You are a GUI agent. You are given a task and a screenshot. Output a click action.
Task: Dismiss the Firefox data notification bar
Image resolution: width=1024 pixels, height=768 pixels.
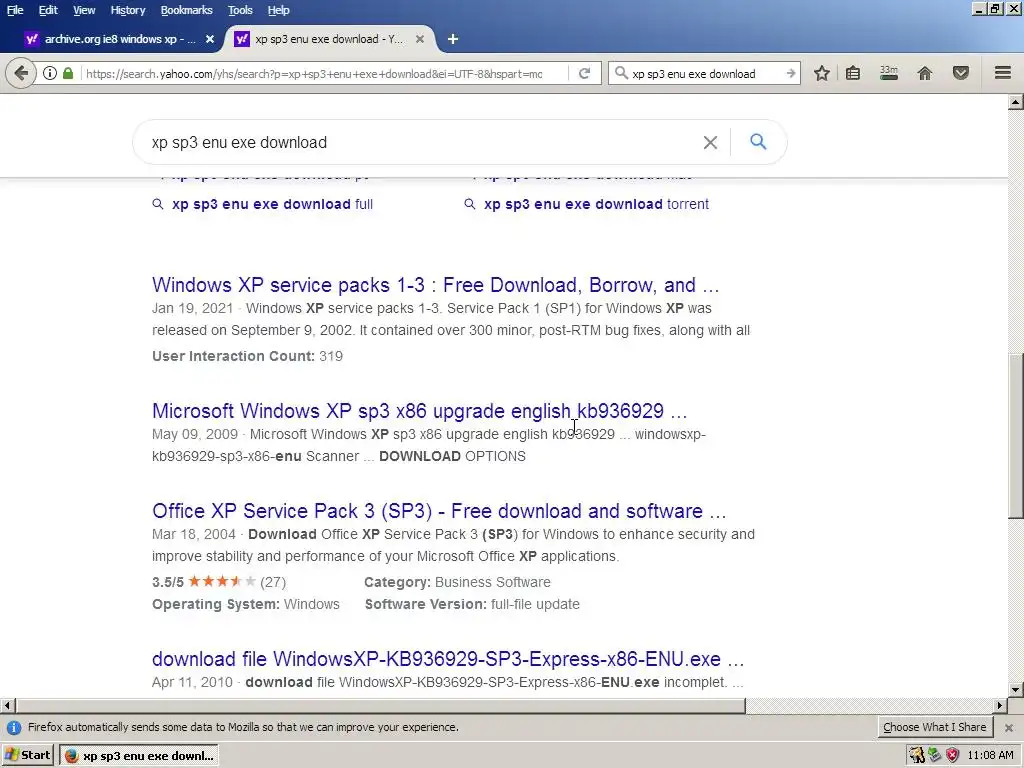point(1009,728)
